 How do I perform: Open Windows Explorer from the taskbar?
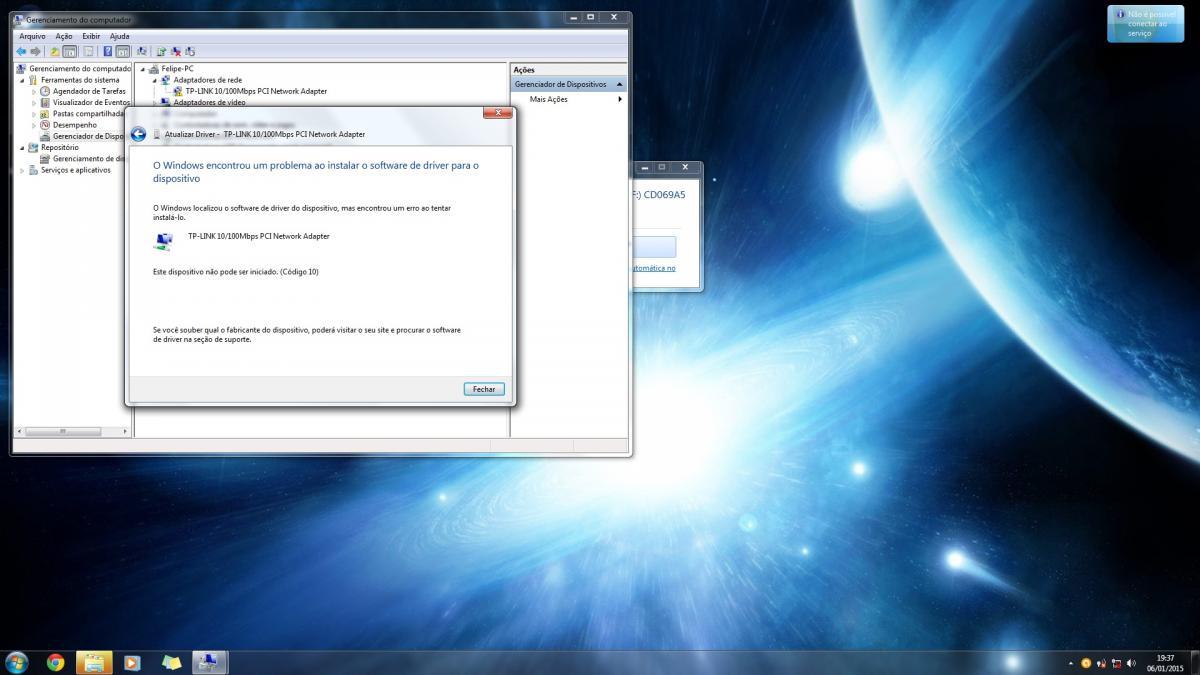click(x=94, y=662)
